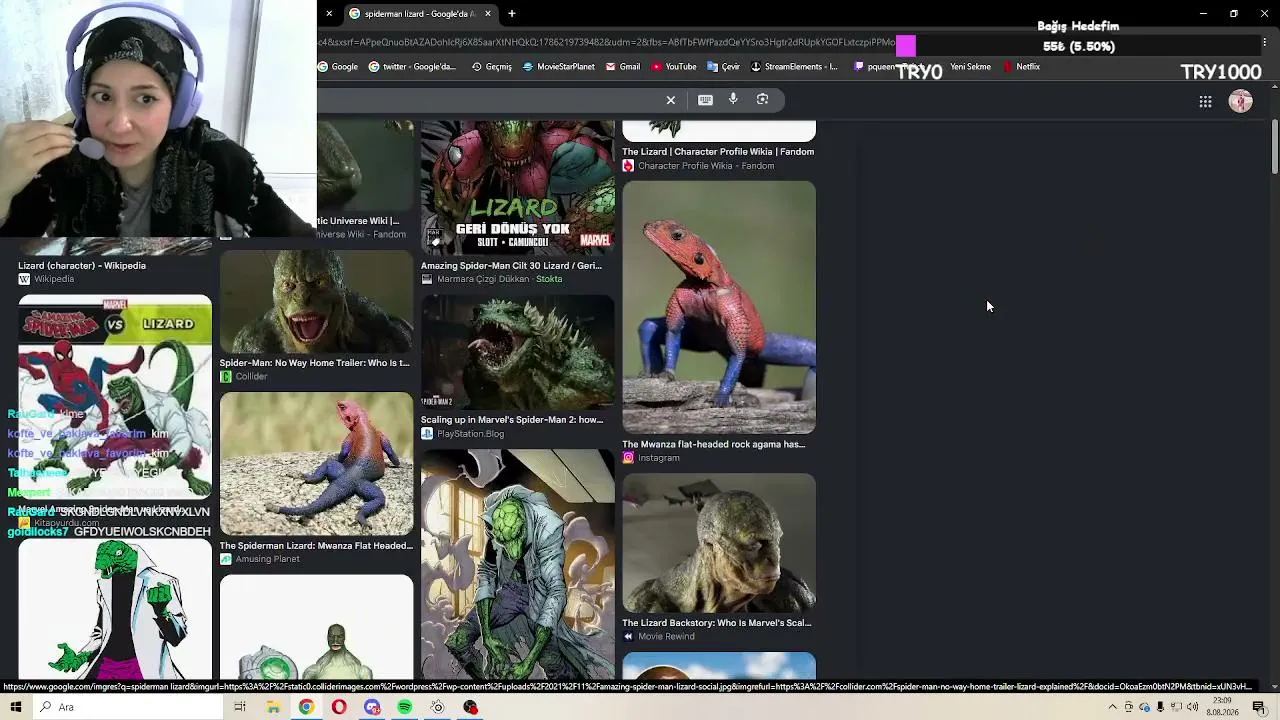
Task: Open 'Amazing Spider-Man Cilt 30 Lizard' title
Action: (x=511, y=266)
